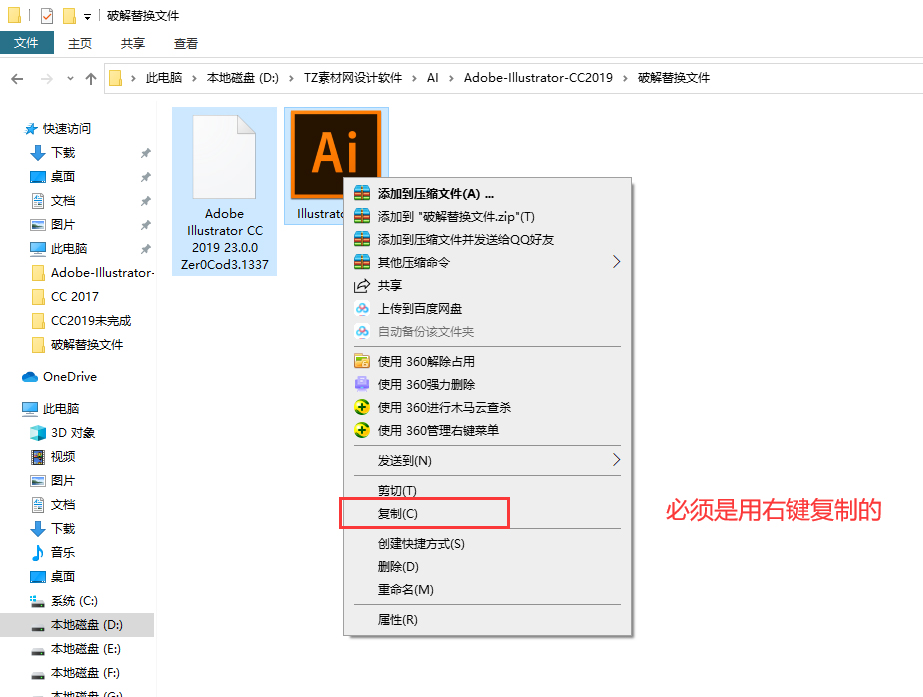Switch to the 主页 ribbon tab
This screenshot has width=923, height=697.
[x=80, y=43]
